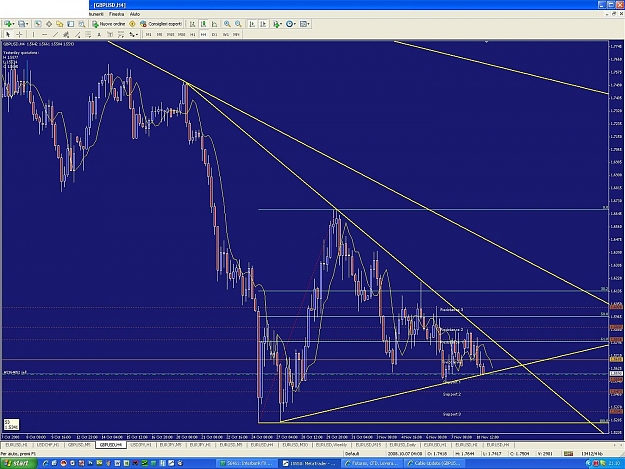Screen dimensions: 625x469
Task: Zoom out the chart with magnifier minus
Action: [x=238, y=24]
